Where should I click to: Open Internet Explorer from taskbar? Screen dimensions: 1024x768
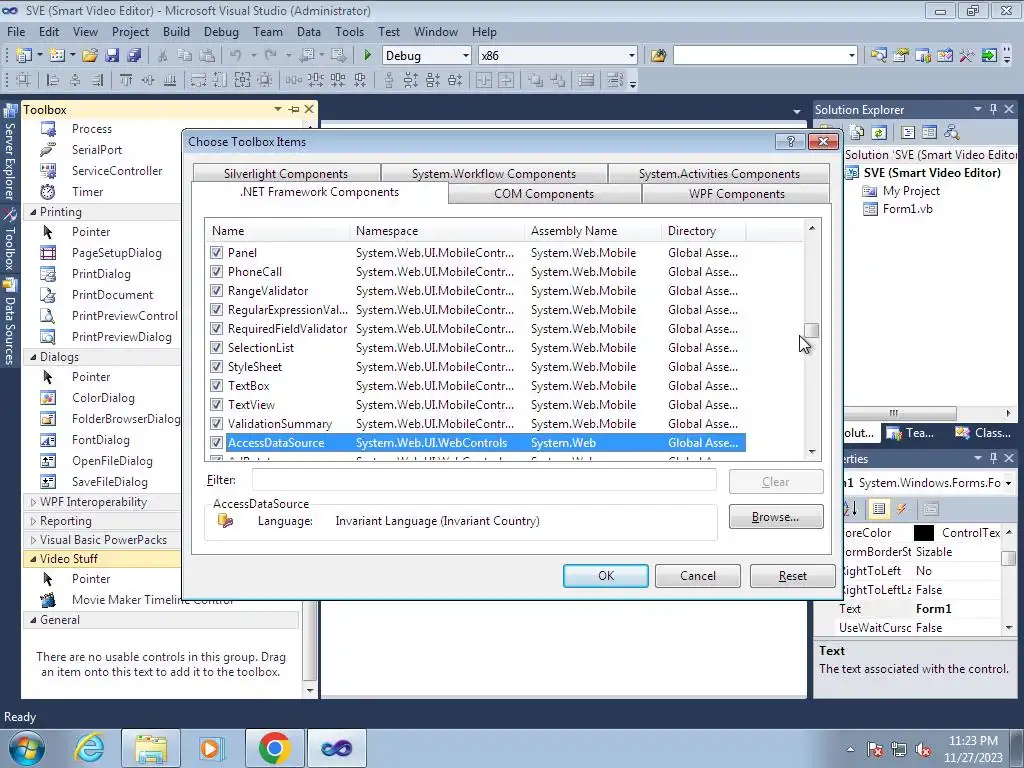[x=89, y=748]
